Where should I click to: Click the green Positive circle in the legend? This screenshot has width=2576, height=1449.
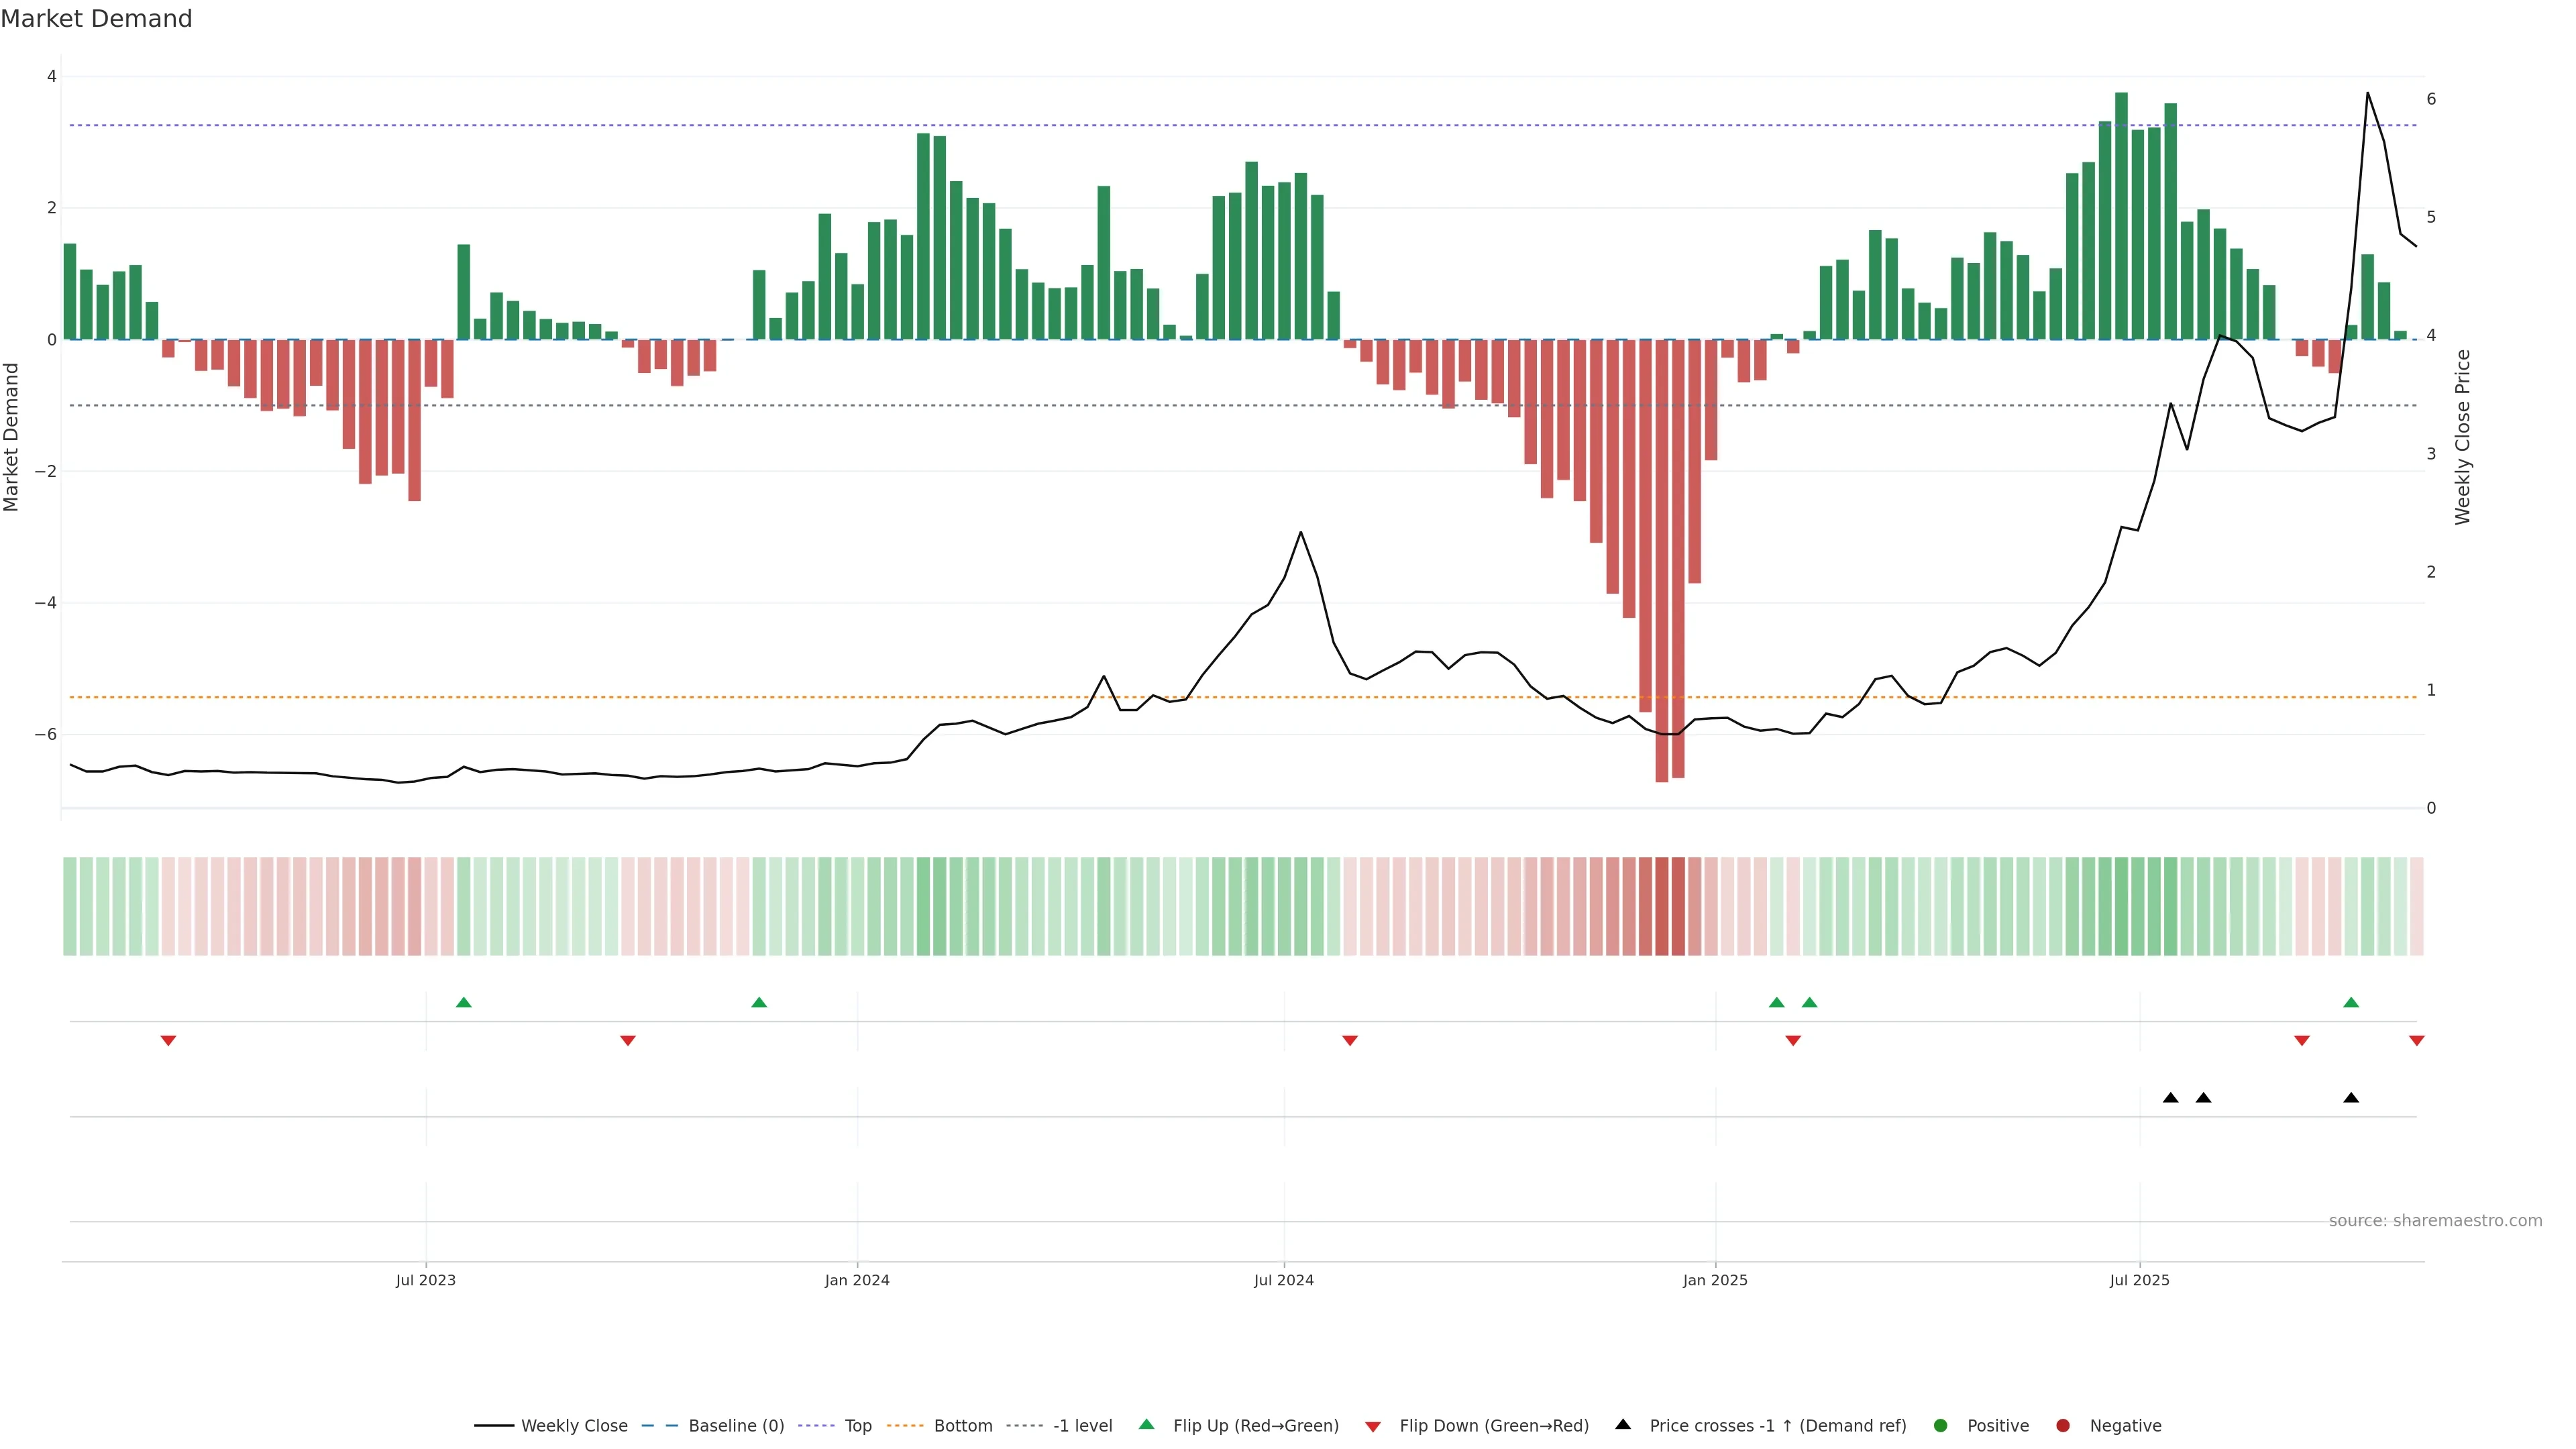[1941, 1425]
